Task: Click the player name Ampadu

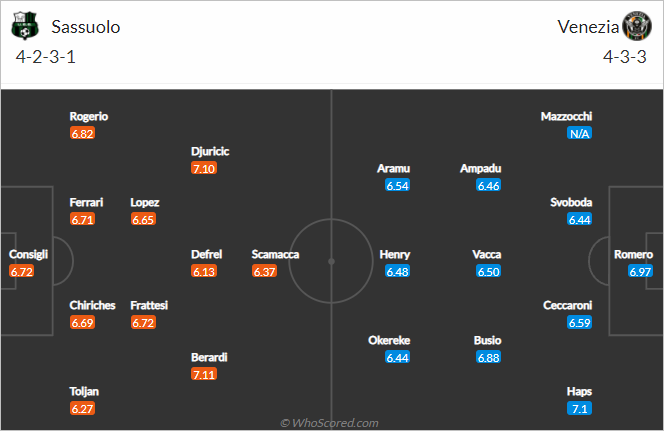Action: [x=480, y=169]
